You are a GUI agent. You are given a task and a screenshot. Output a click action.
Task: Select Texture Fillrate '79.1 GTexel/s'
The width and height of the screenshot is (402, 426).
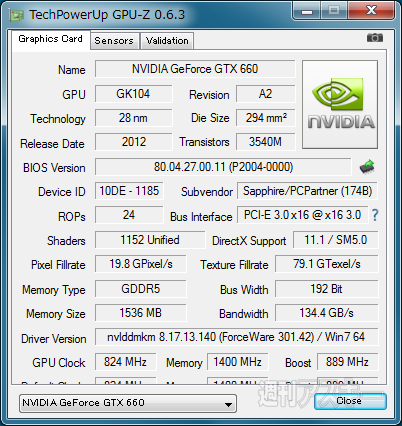[327, 264]
